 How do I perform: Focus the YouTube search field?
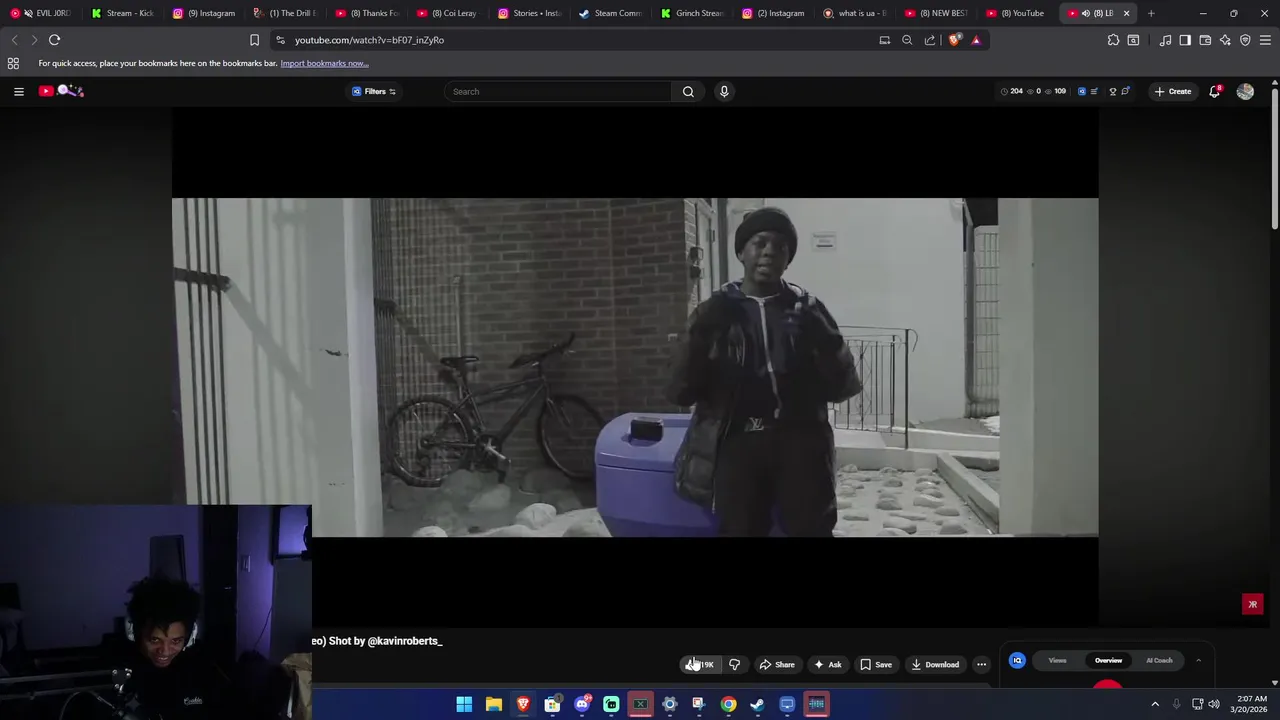click(559, 91)
